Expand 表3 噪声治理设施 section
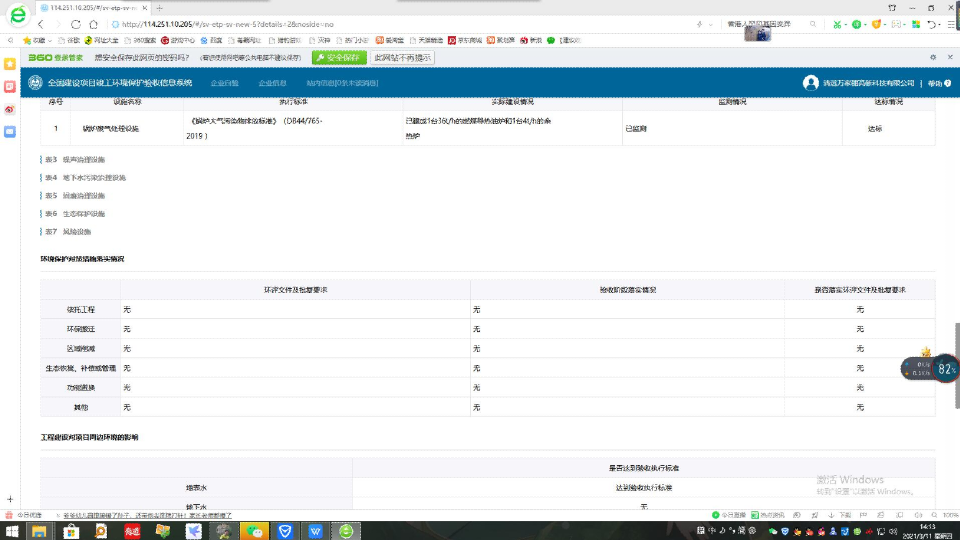Image resolution: width=960 pixels, height=540 pixels. pos(82,159)
